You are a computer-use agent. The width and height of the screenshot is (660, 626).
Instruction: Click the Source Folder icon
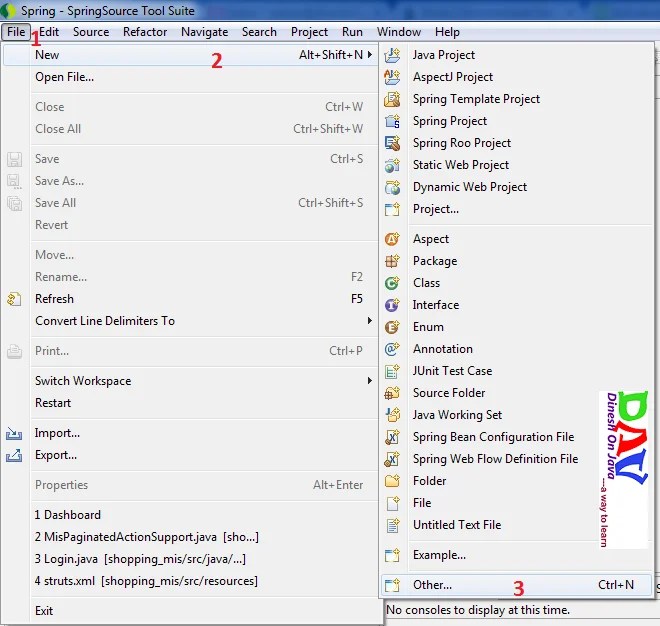point(392,393)
